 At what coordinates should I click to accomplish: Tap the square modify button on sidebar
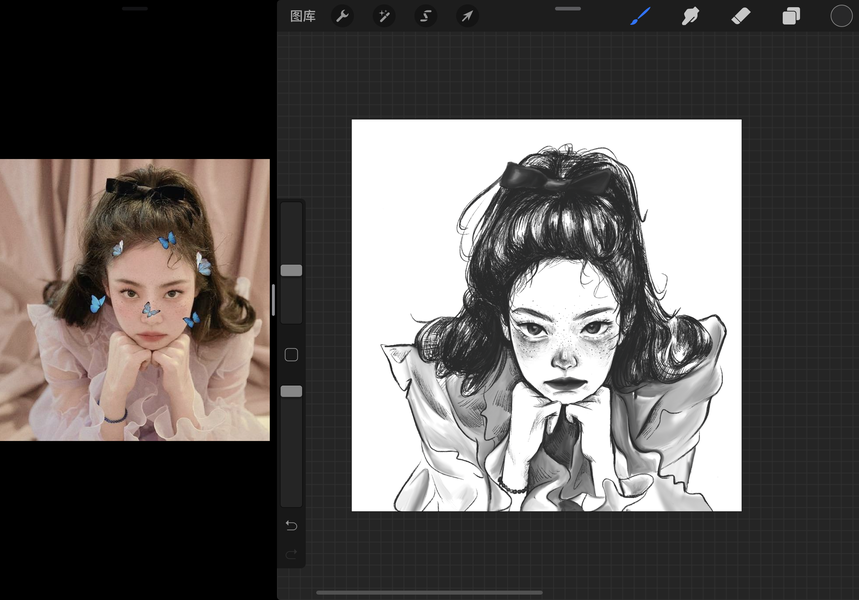pos(291,355)
